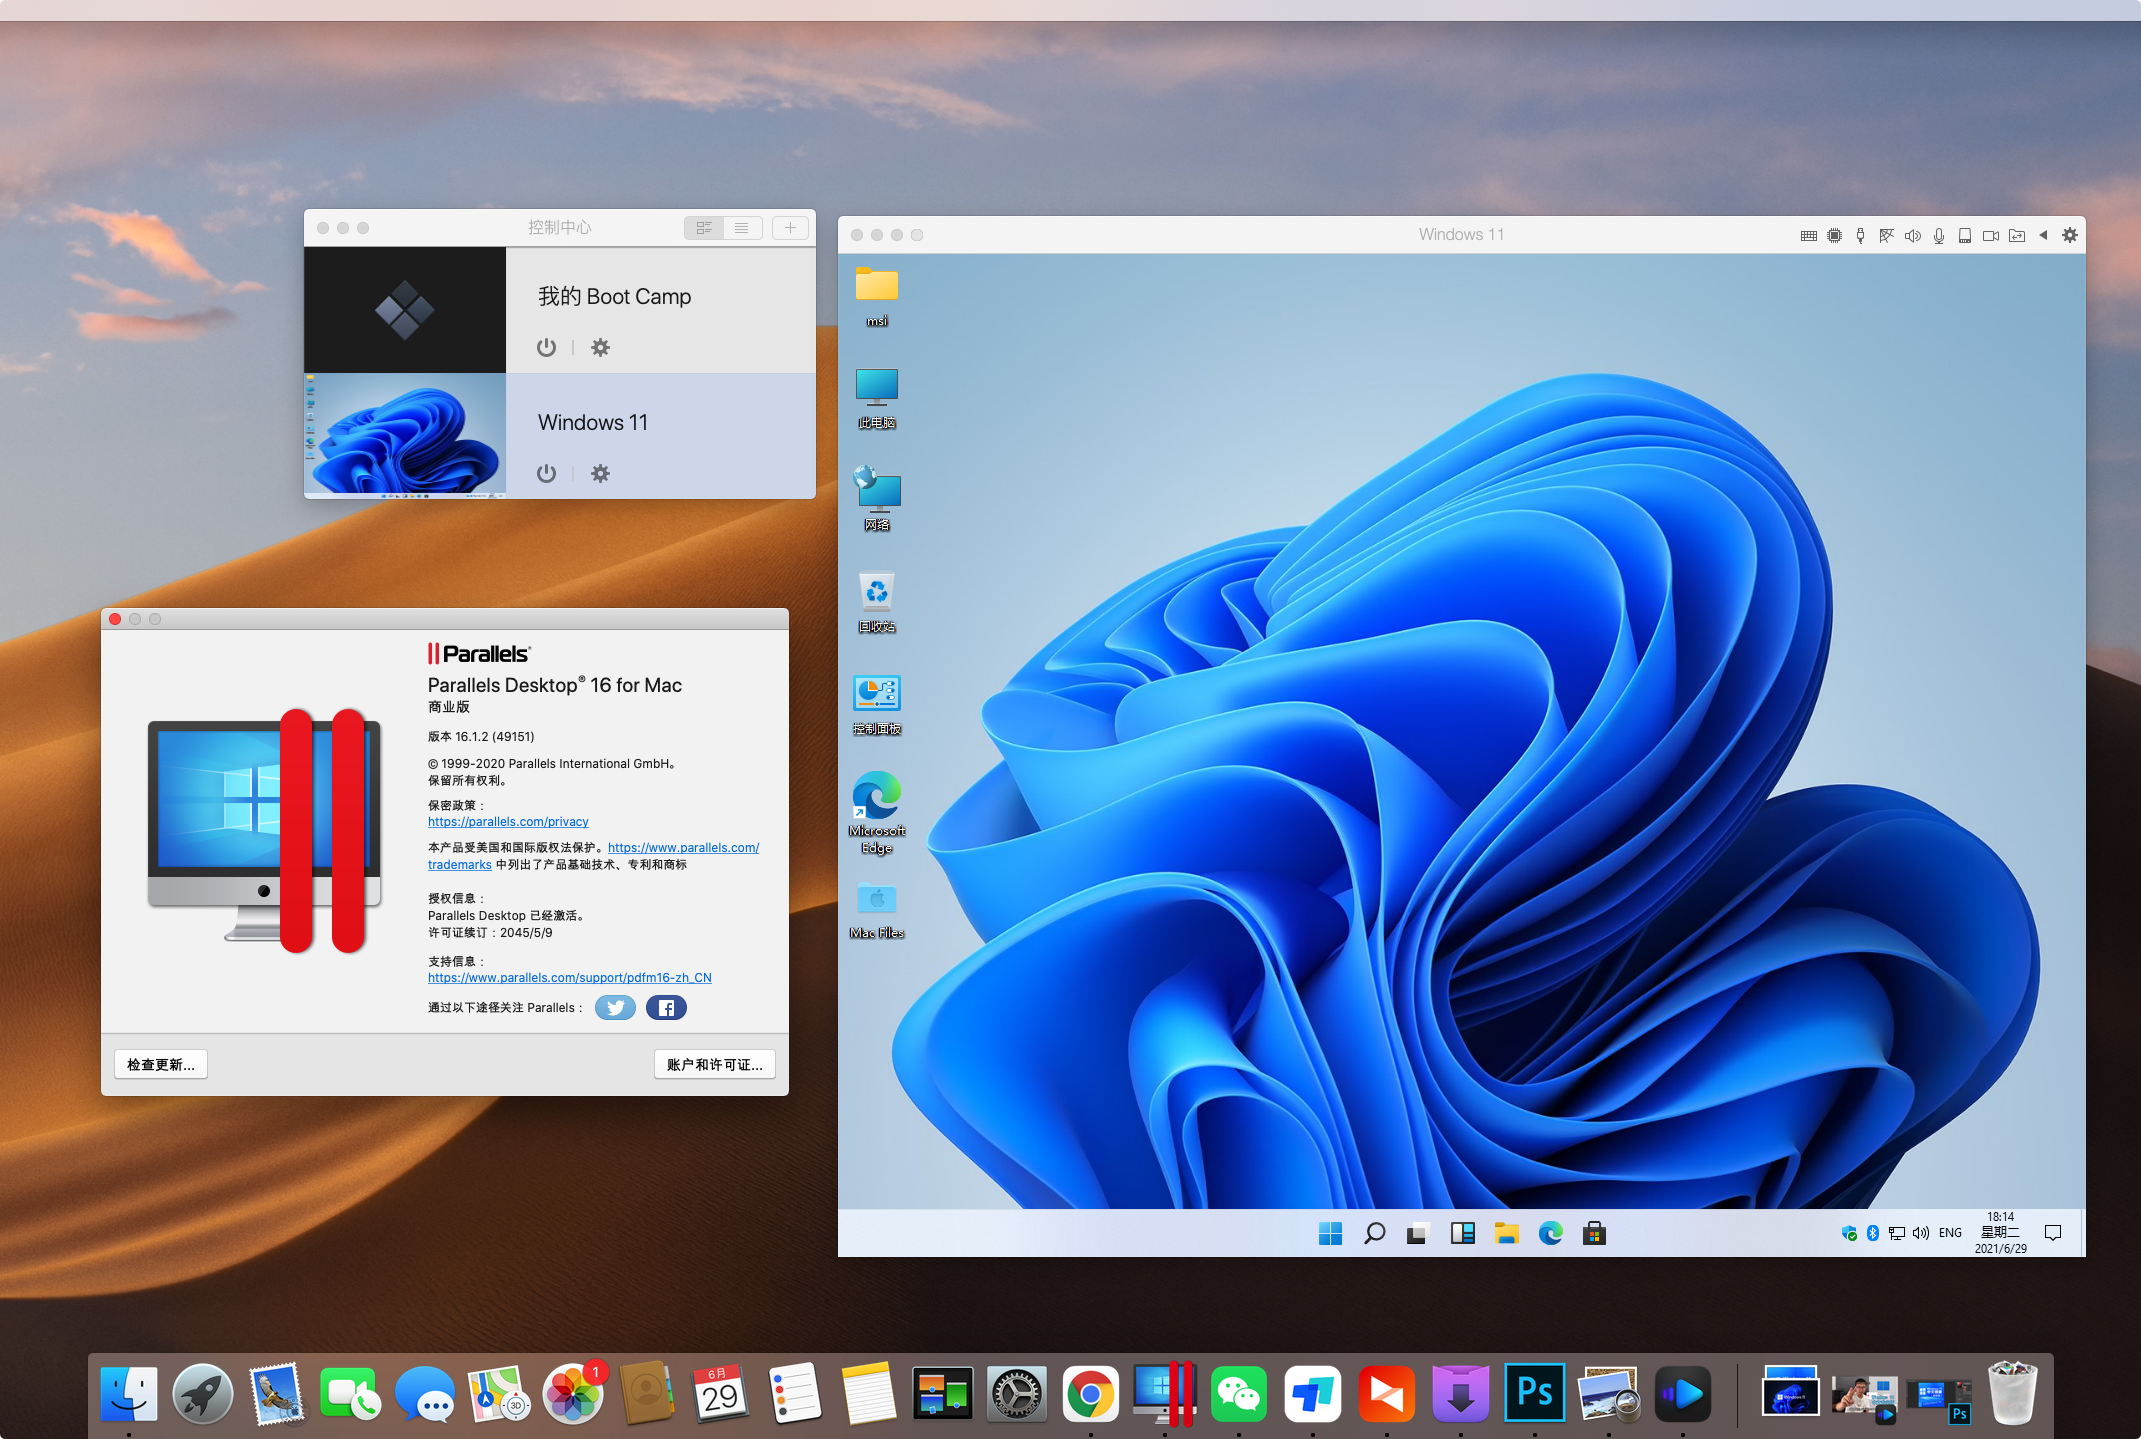Collapse VM toolbar icons with triangle arrow
The image size is (2141, 1439).
coord(2043,235)
